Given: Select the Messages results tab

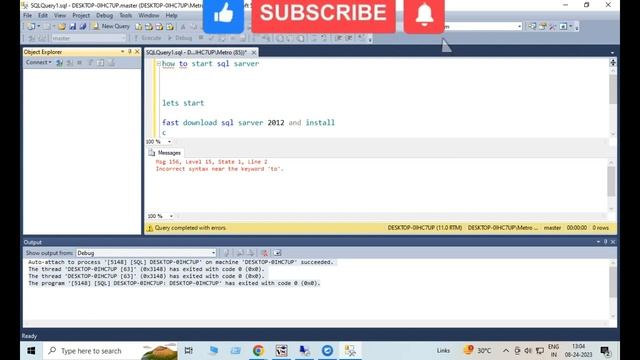Looking at the screenshot, I should pos(165,153).
